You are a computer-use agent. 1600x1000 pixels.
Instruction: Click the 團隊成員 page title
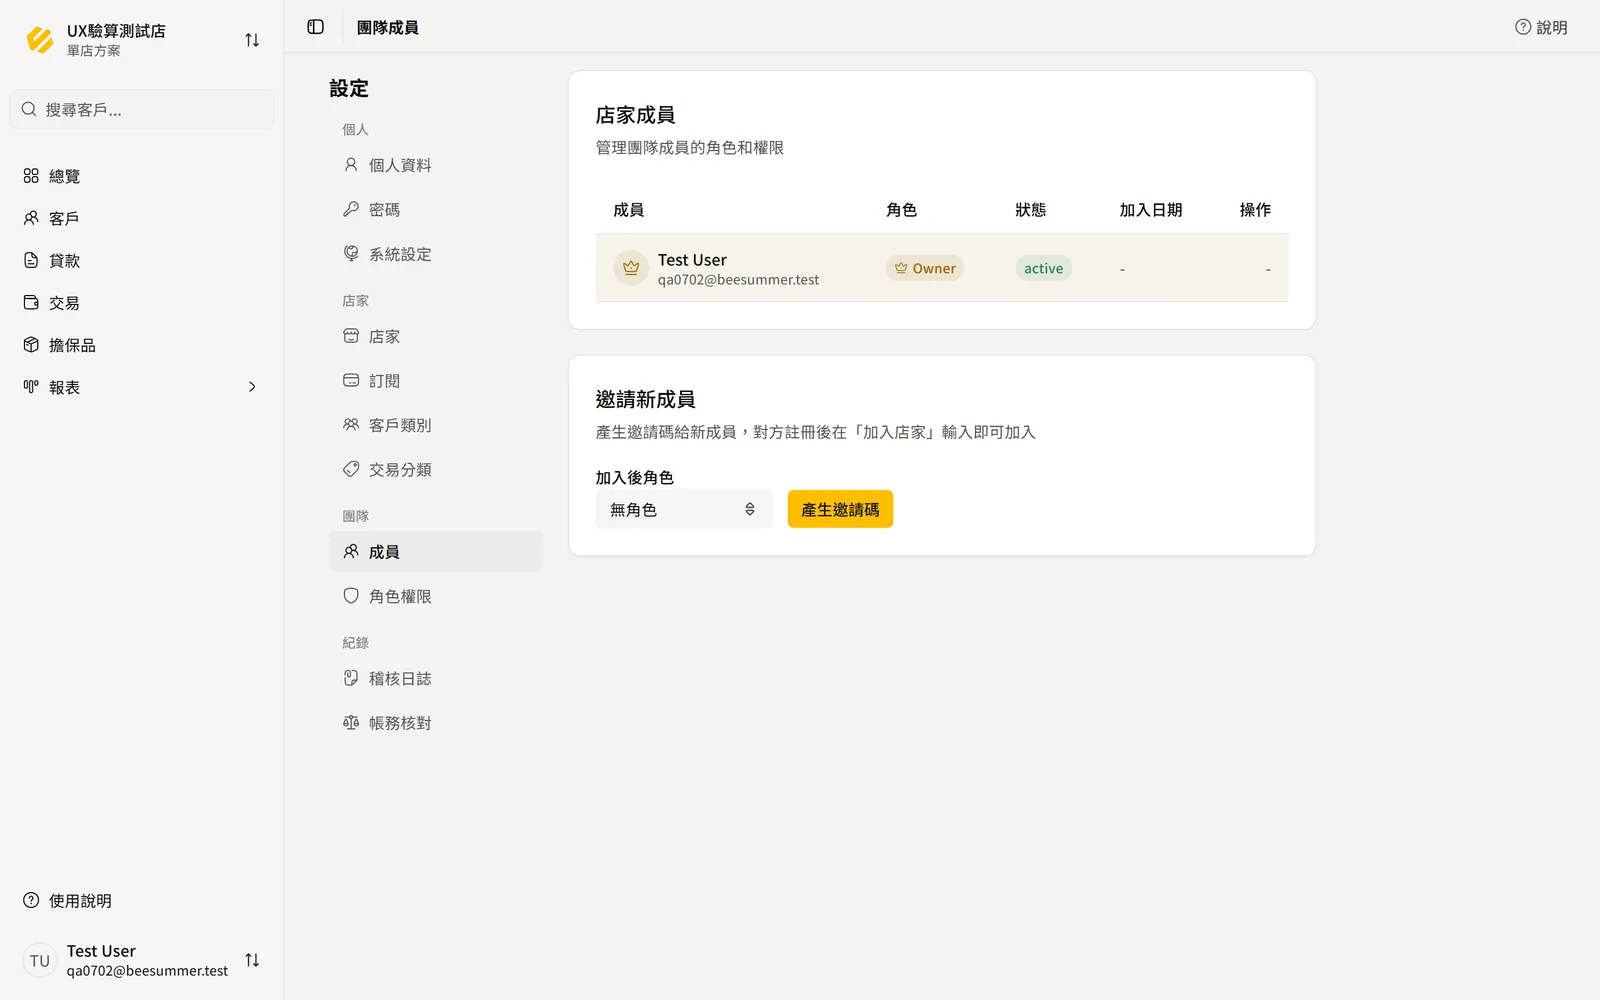point(388,27)
